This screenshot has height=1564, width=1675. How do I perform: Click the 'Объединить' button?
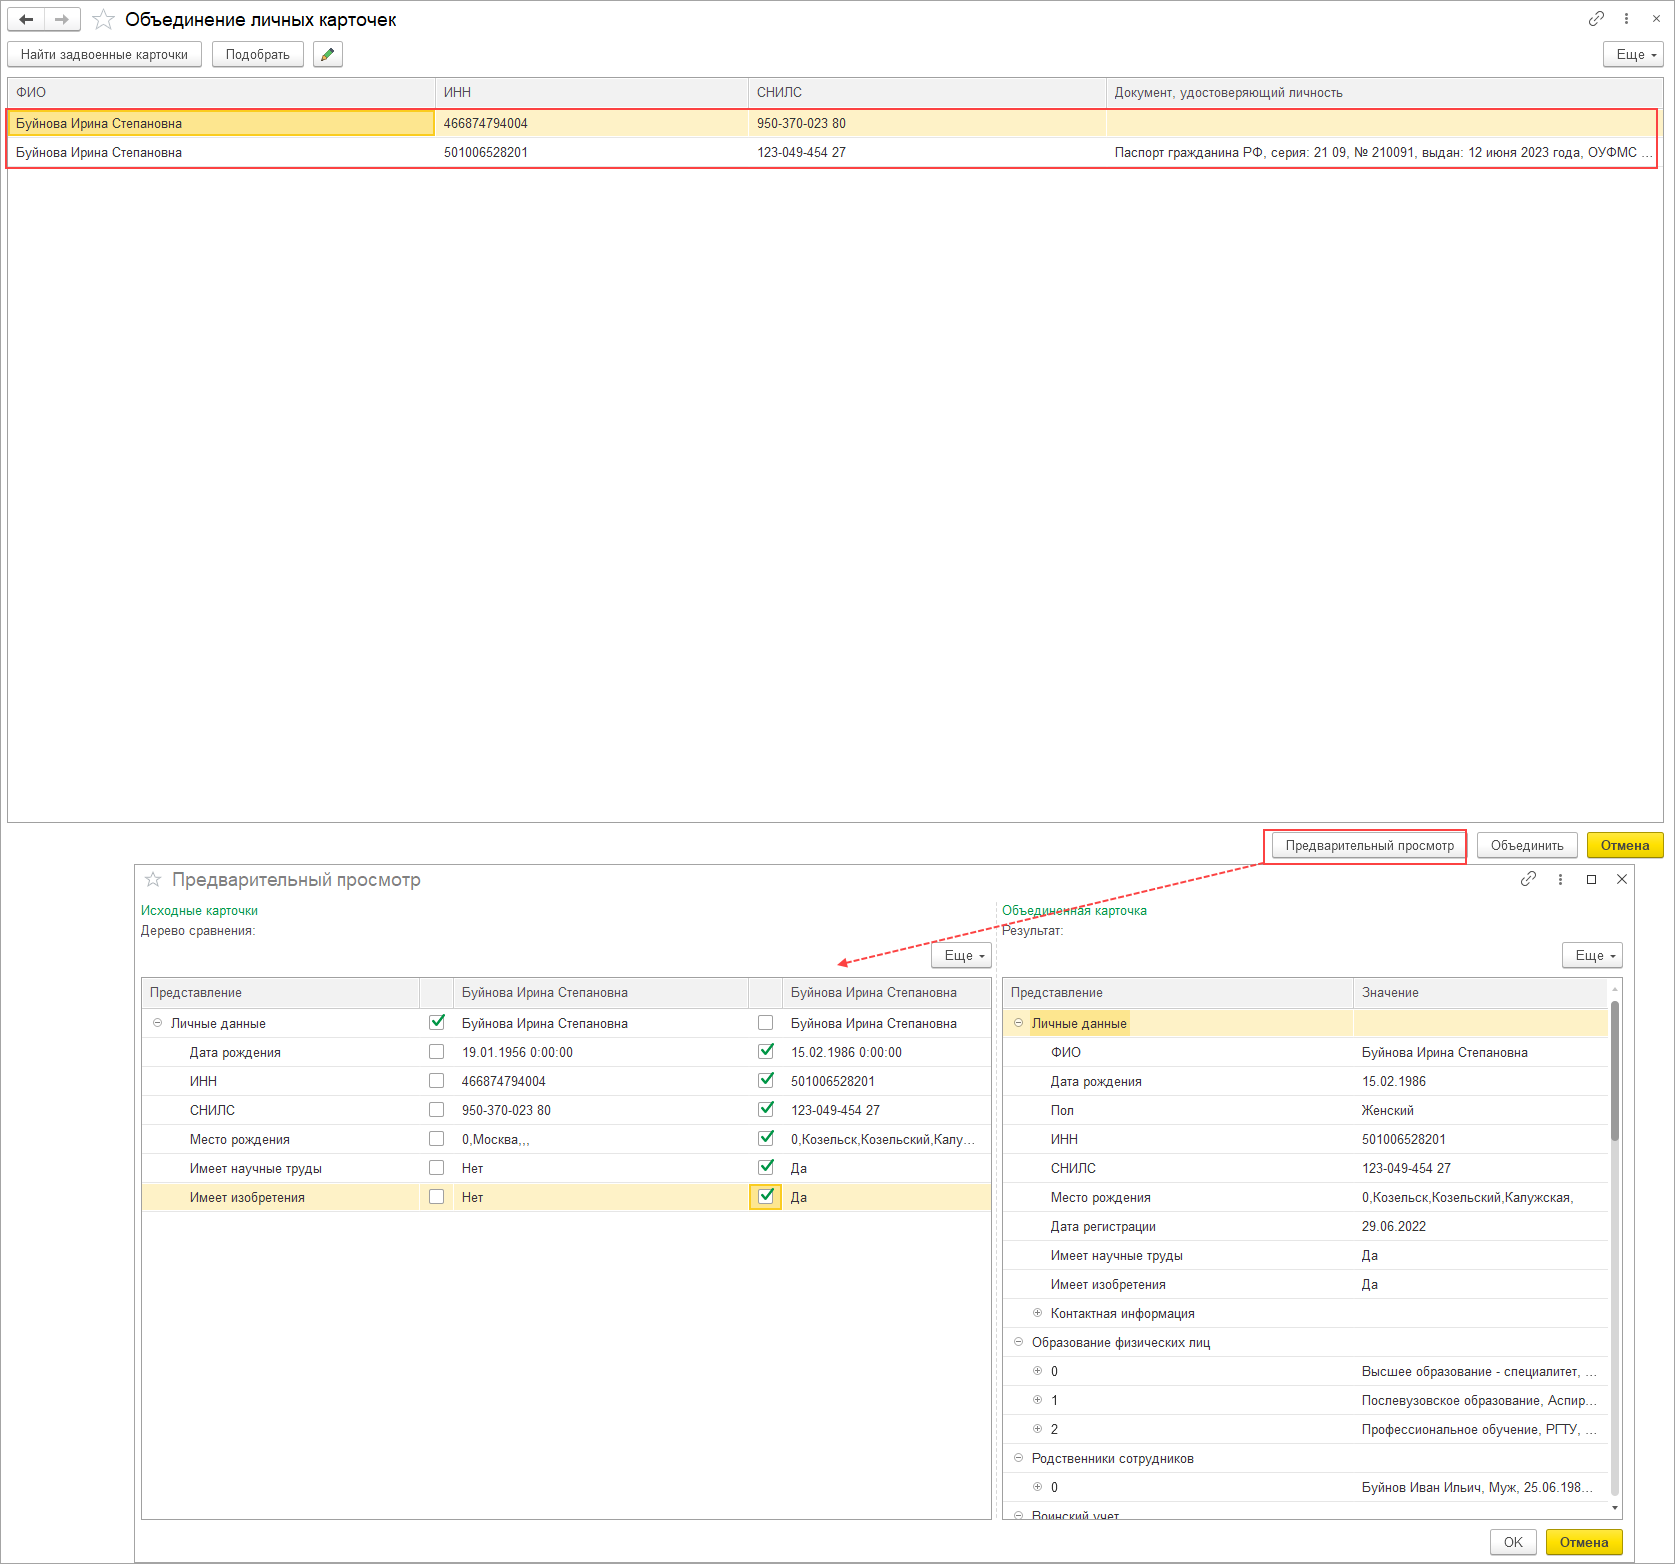tap(1527, 845)
